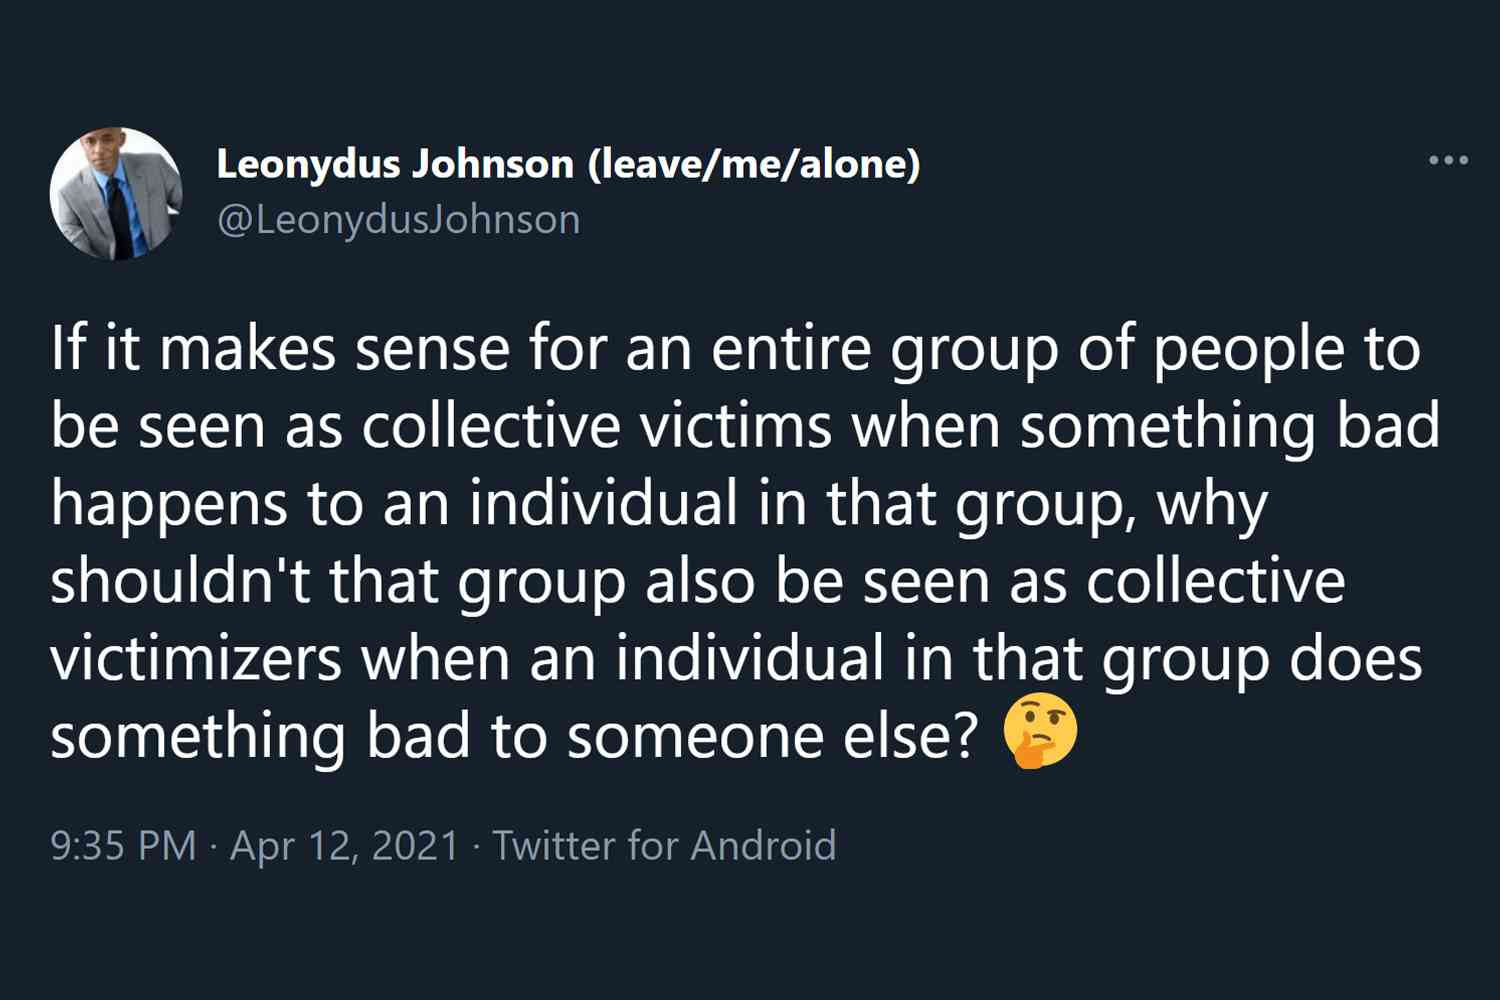The height and width of the screenshot is (1000, 1500).
Task: Click the Twitter for Android source link
Action: (664, 846)
